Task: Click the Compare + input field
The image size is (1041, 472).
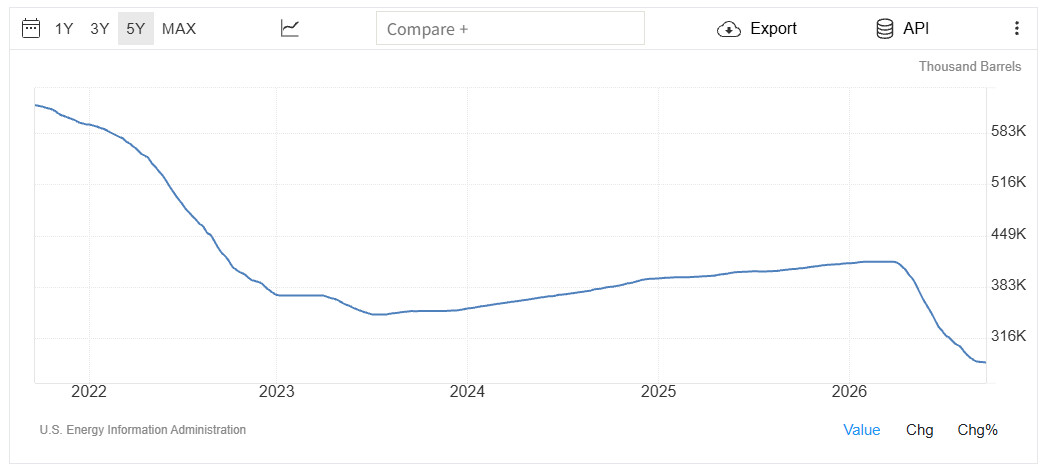Action: tap(510, 28)
